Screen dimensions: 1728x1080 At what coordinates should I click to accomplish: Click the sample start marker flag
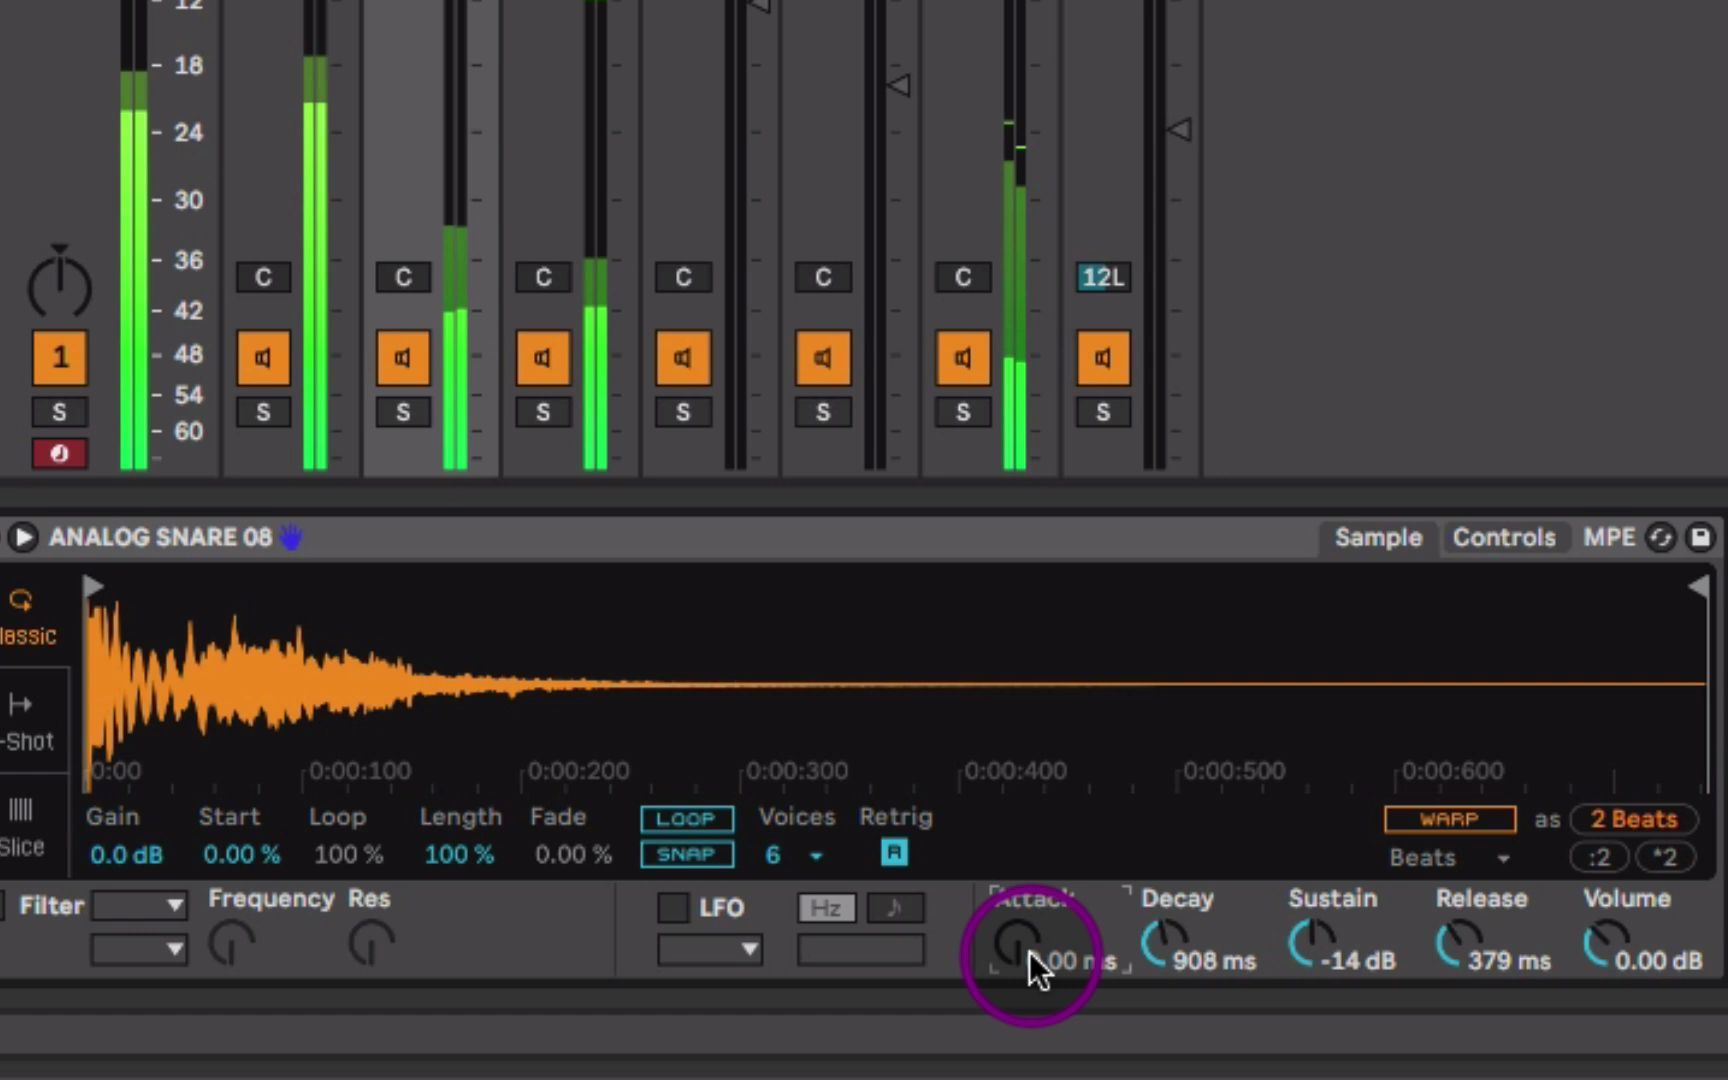(x=93, y=586)
